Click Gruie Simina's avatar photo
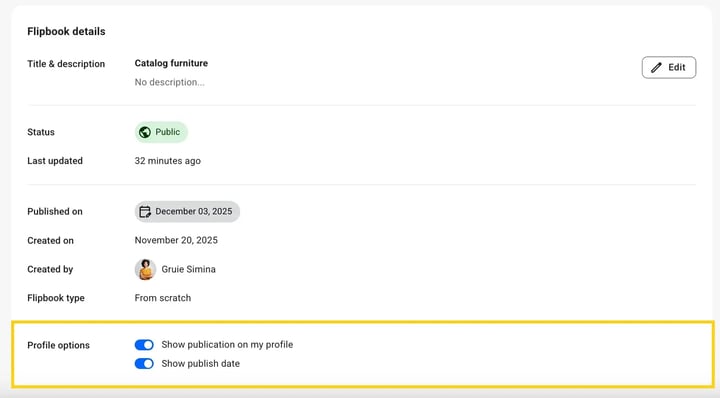 coord(145,269)
